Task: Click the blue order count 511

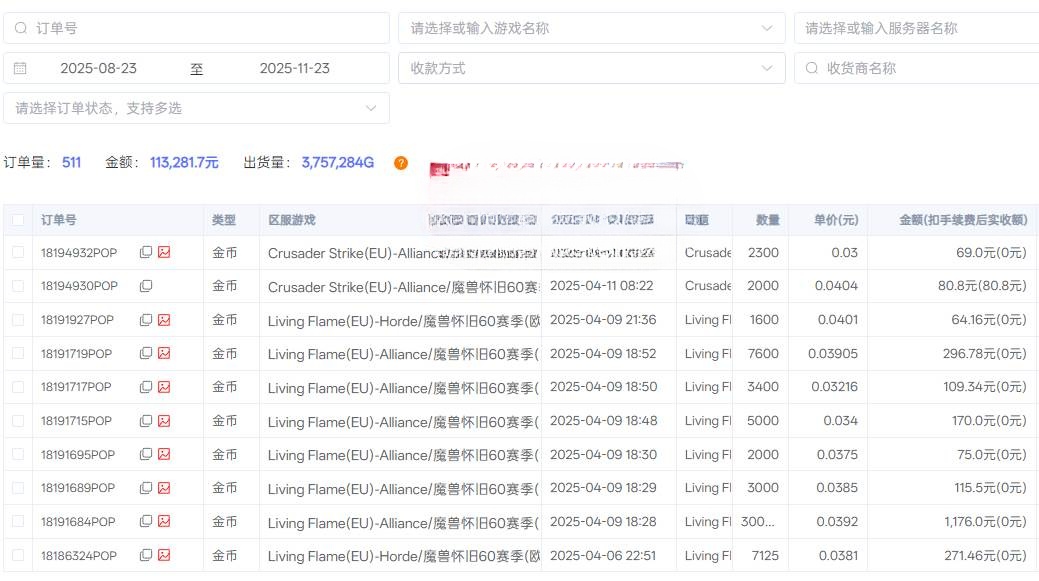Action: click(x=70, y=163)
